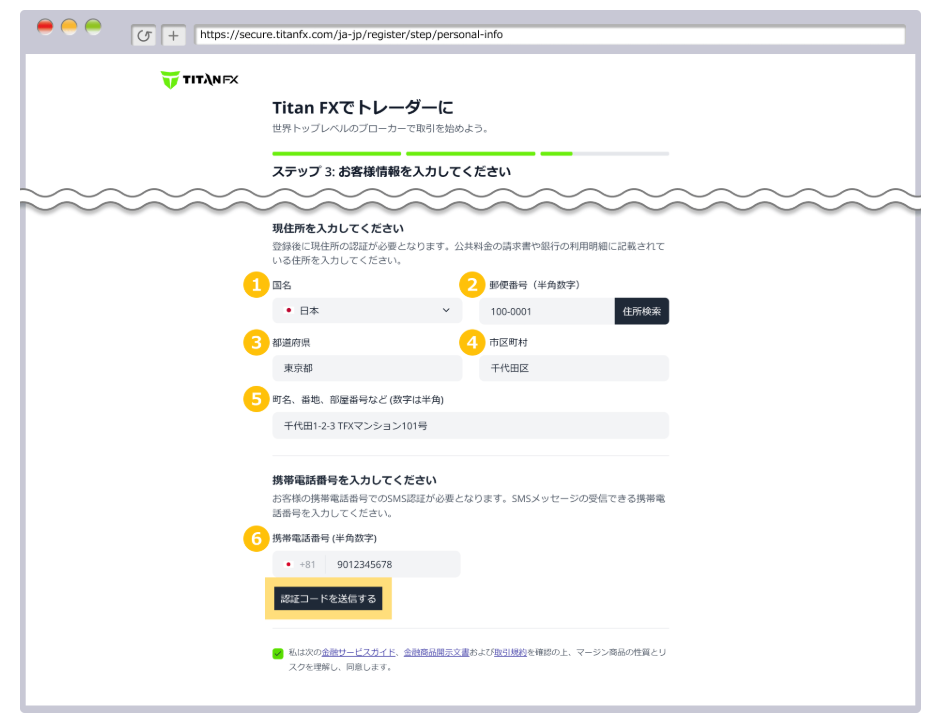Click the 郵便番号（半角数字）label
Image resolution: width=945 pixels, height=726 pixels.
click(535, 284)
